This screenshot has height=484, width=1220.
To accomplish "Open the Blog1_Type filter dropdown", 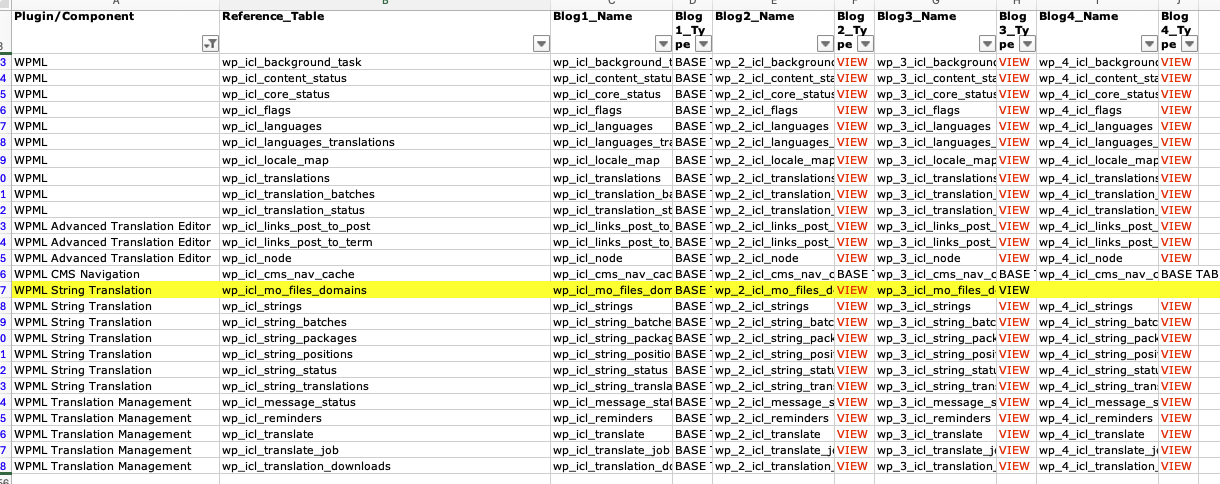I will (x=703, y=44).
